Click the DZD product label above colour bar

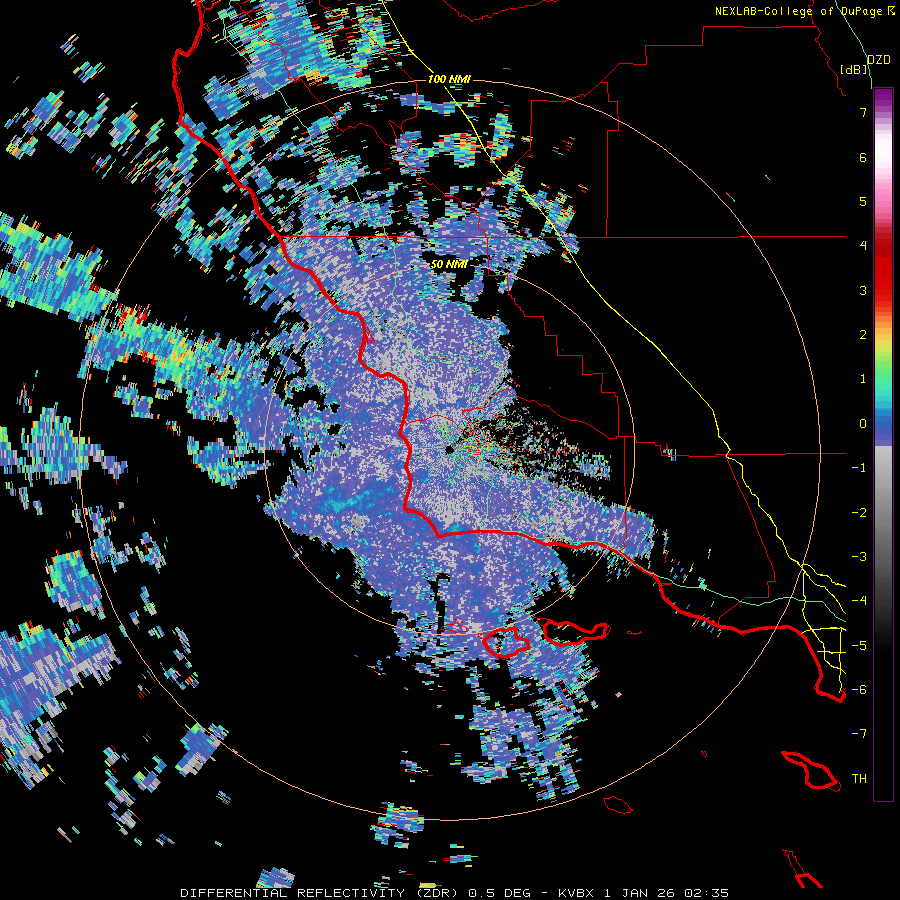[x=879, y=60]
